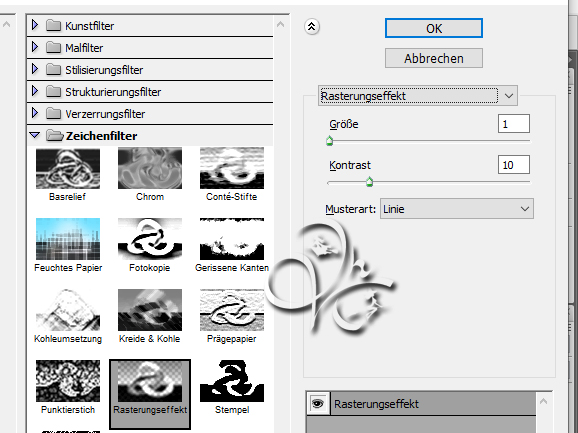578x433 pixels.
Task: Open the Stilisierungsfilter category
Action: pos(35,69)
